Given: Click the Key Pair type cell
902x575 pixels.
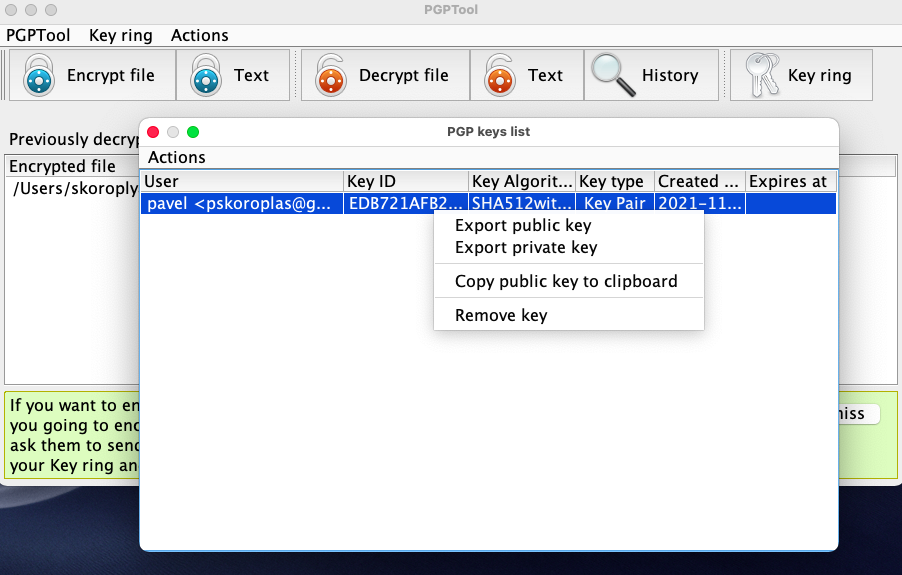Looking at the screenshot, I should [x=615, y=204].
